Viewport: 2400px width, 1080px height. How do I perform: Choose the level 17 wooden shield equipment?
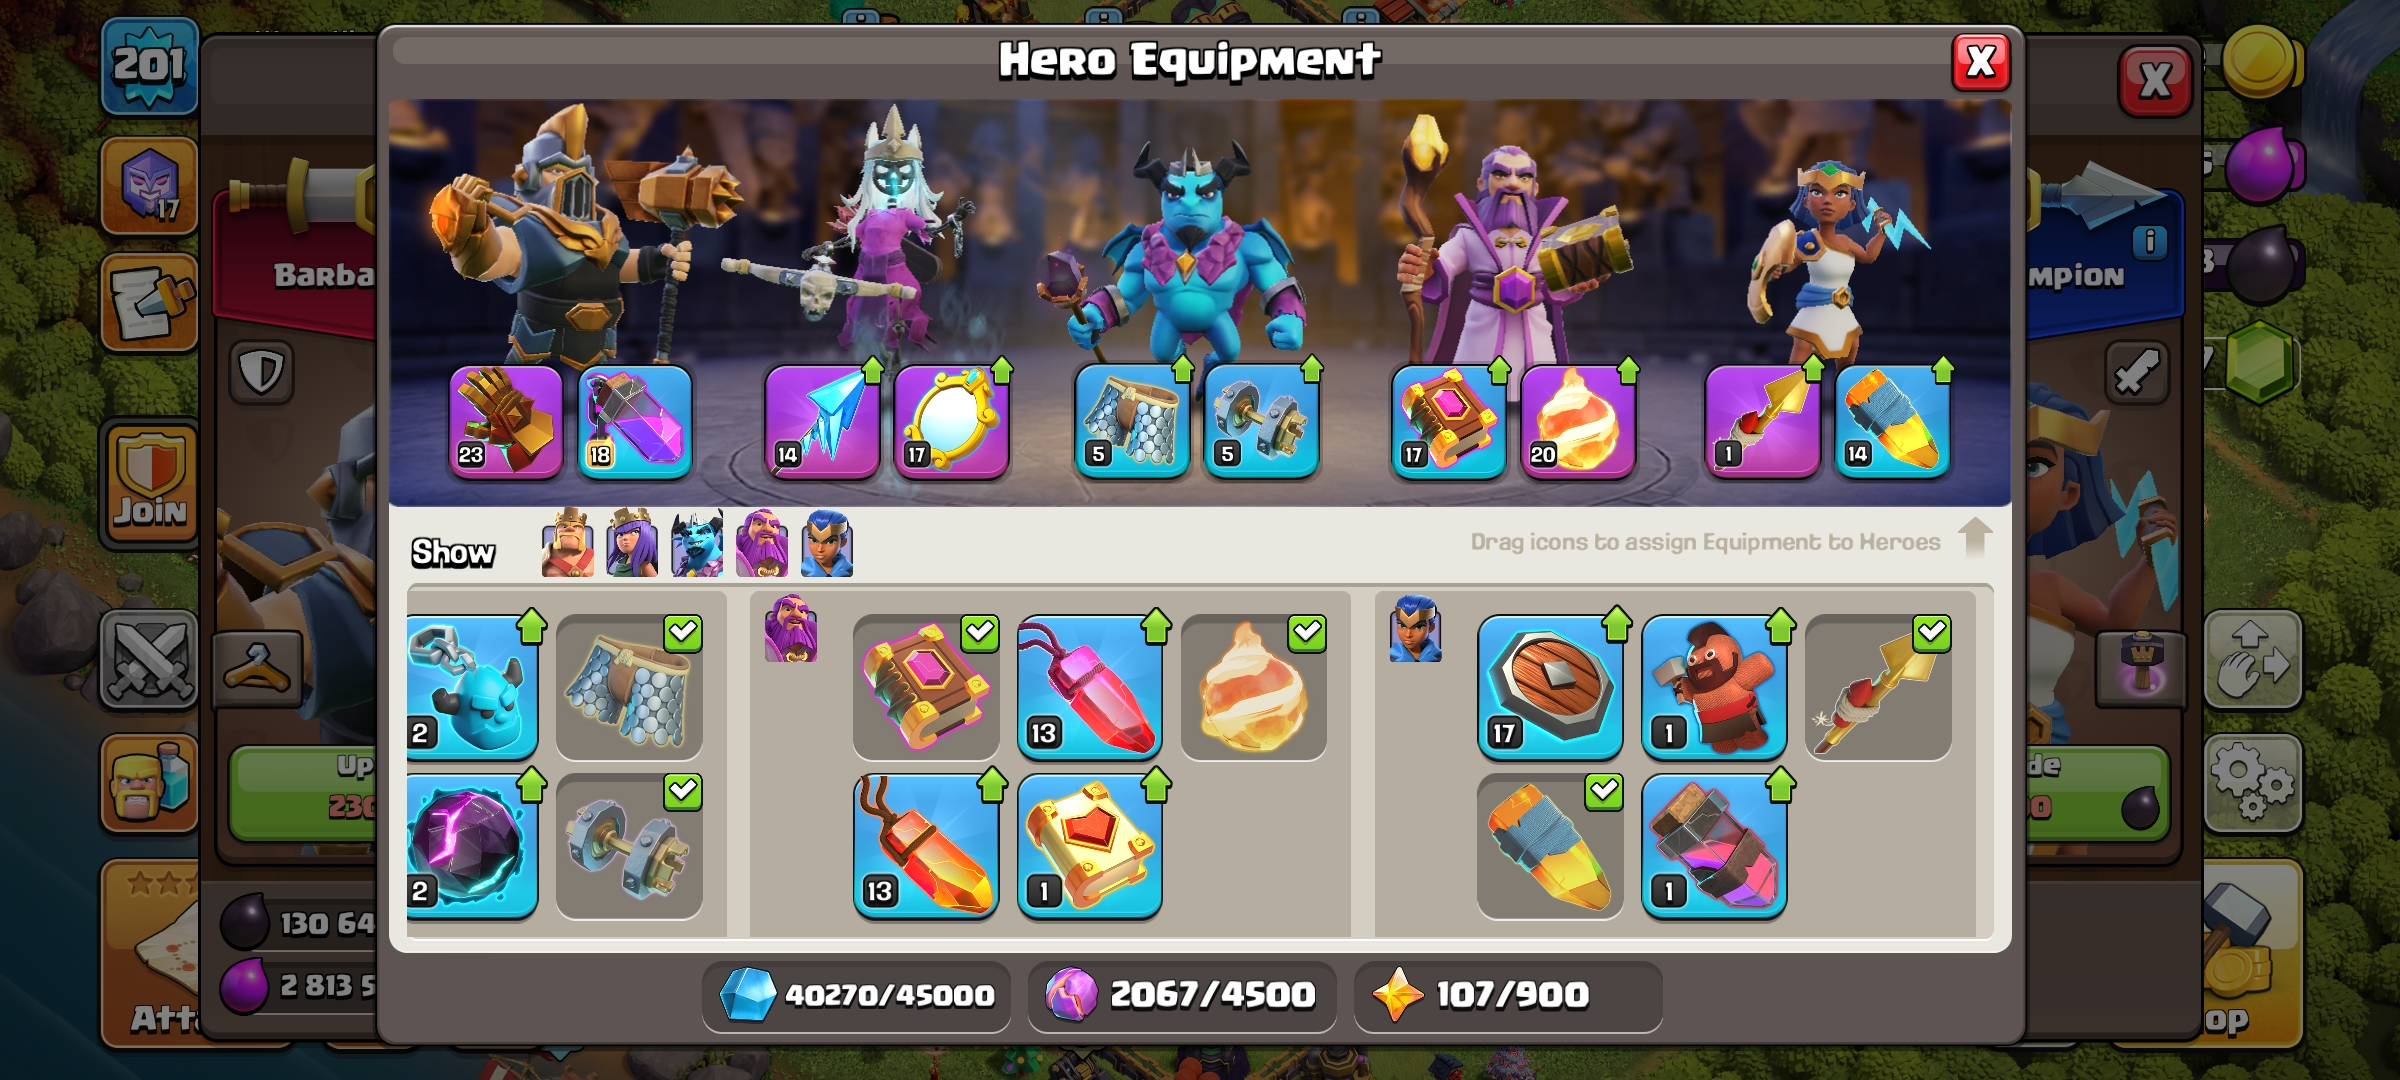click(1550, 688)
